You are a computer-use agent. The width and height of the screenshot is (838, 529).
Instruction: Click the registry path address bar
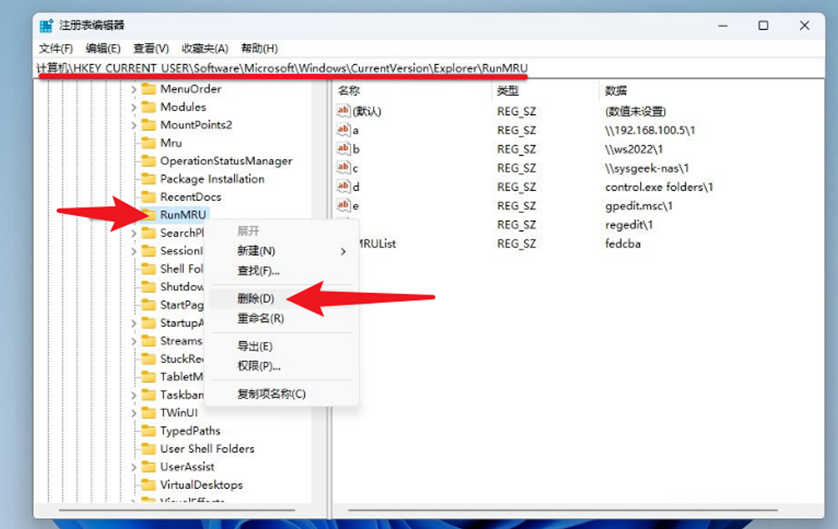(x=400, y=68)
